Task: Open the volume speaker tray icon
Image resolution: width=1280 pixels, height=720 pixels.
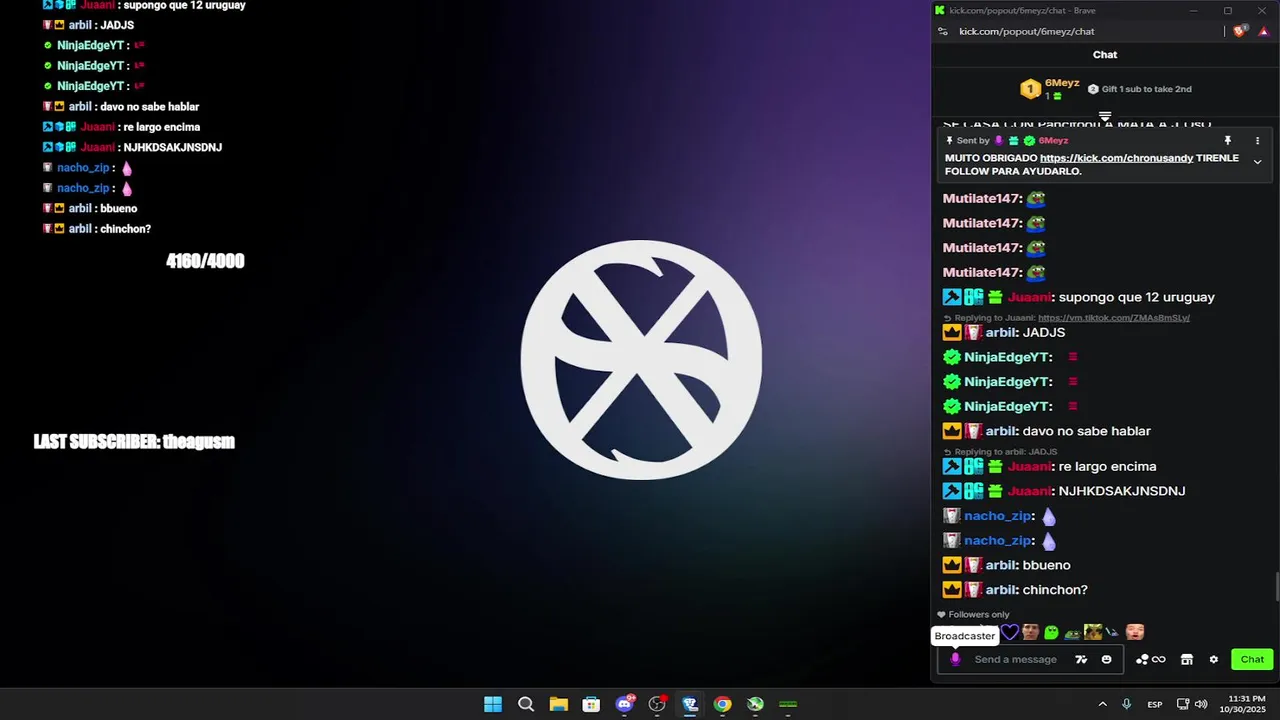Action: [x=1201, y=704]
